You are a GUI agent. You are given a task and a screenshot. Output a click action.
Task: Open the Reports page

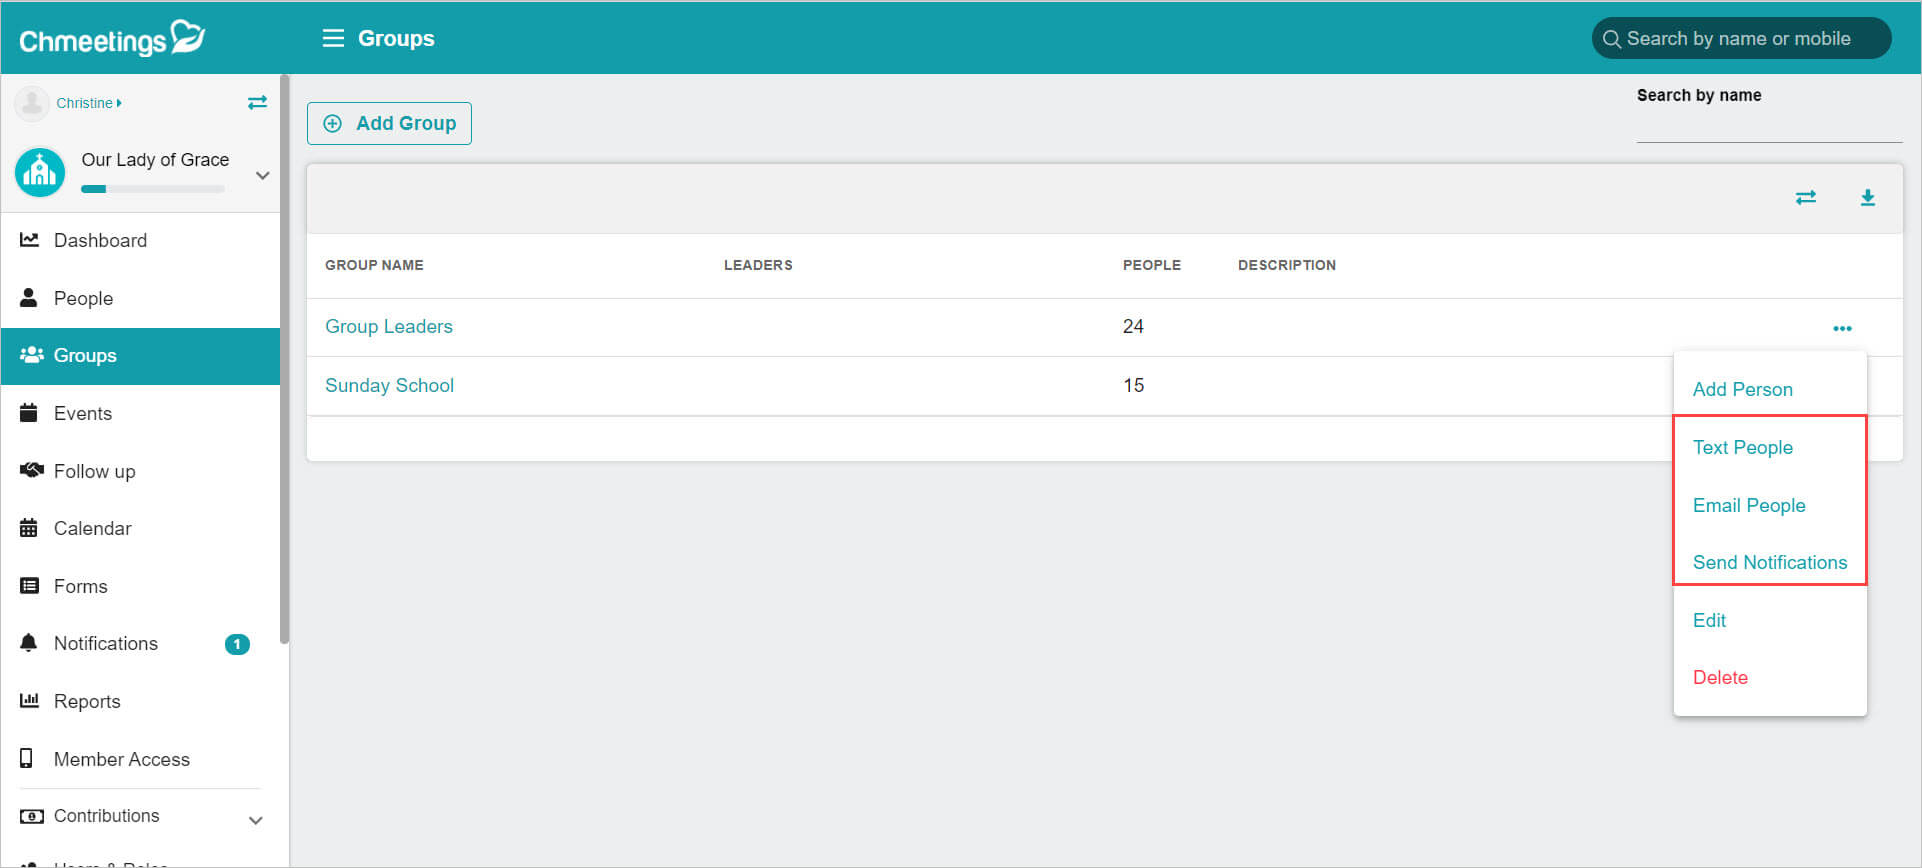pyautogui.click(x=140, y=701)
